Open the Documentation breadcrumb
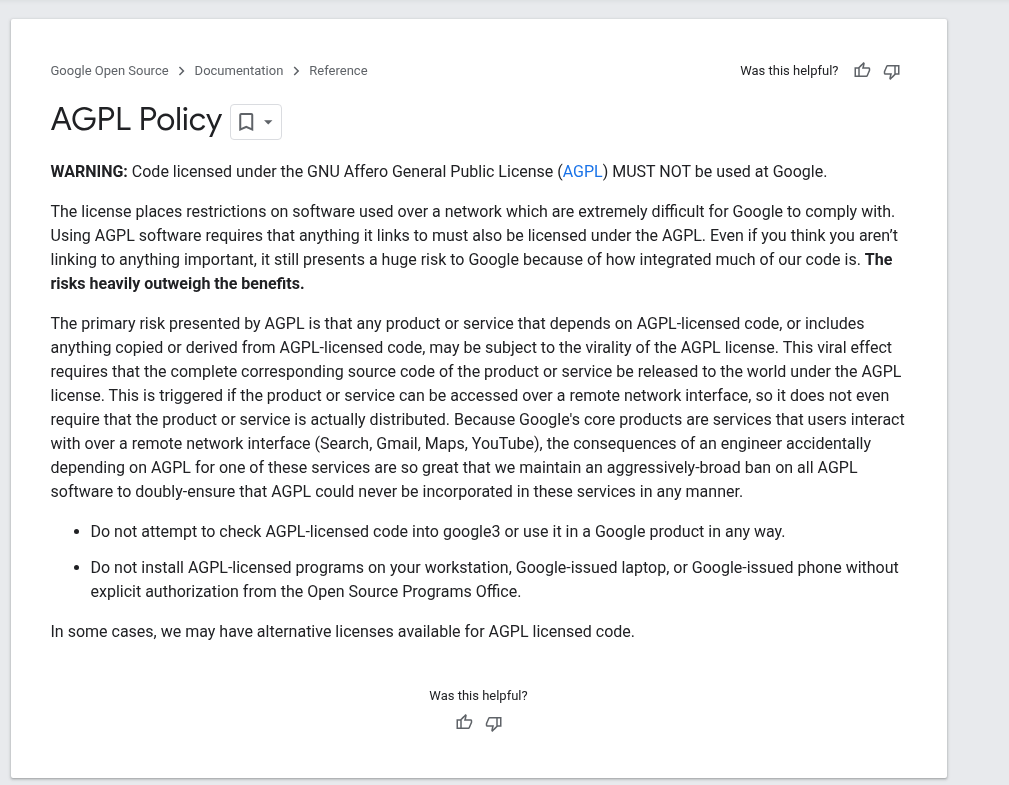The height and width of the screenshot is (785, 1009). (x=239, y=71)
